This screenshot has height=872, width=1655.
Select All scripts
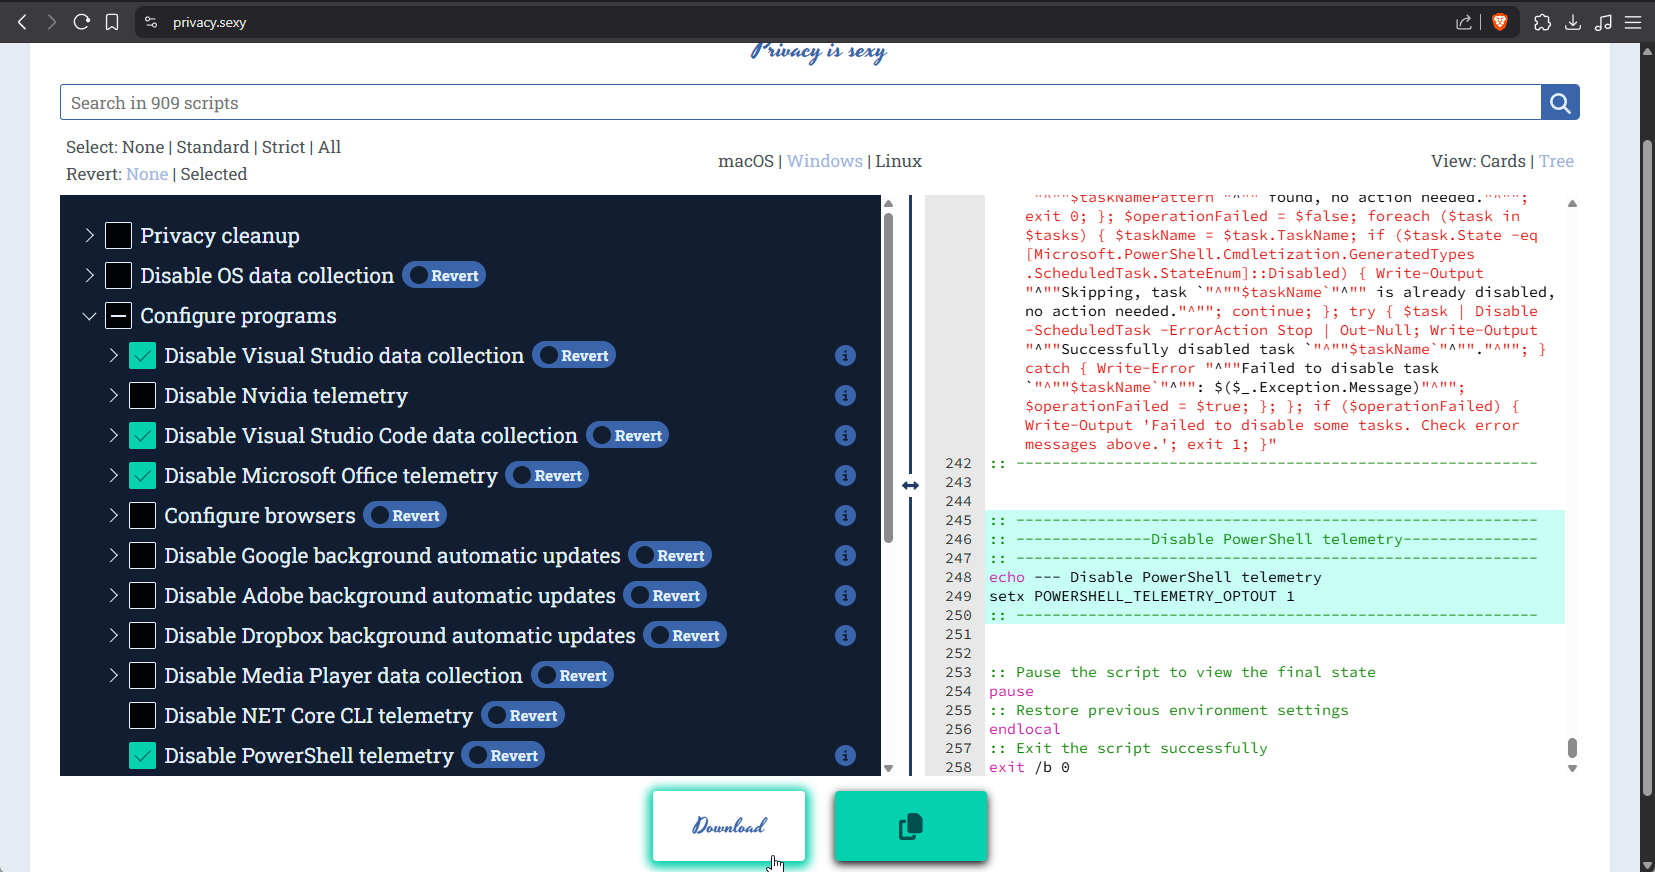(x=330, y=147)
